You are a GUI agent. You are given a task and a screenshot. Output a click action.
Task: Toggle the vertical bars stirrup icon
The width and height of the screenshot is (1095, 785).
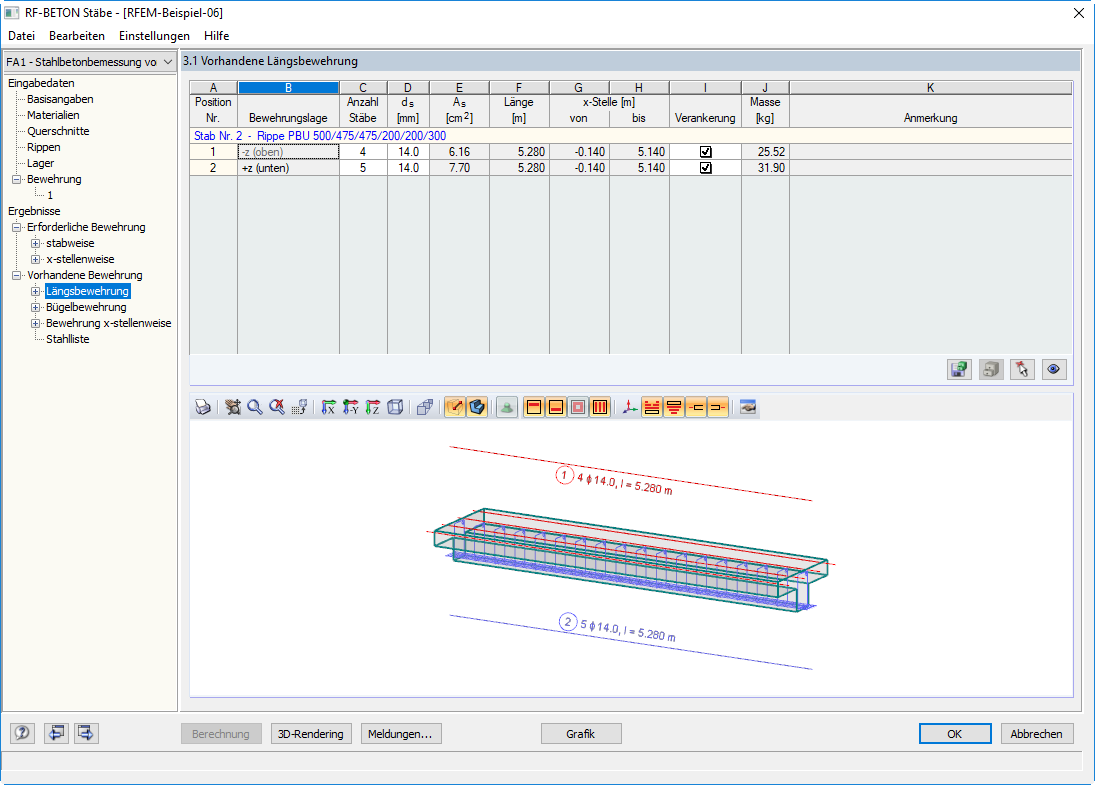600,407
